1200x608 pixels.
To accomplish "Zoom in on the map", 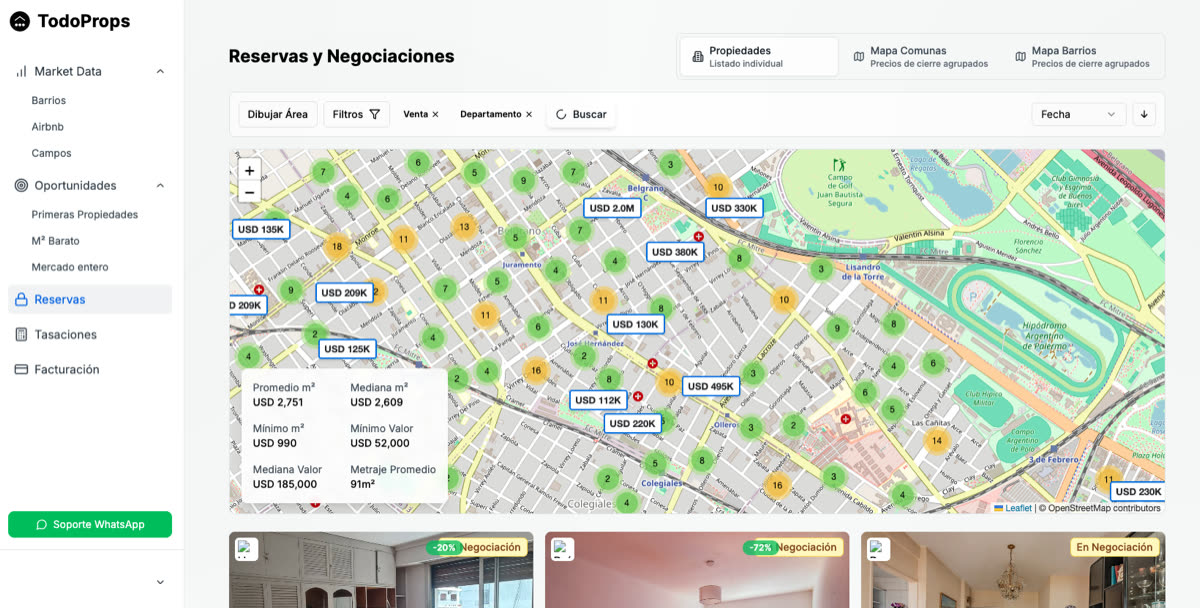I will tap(249, 171).
